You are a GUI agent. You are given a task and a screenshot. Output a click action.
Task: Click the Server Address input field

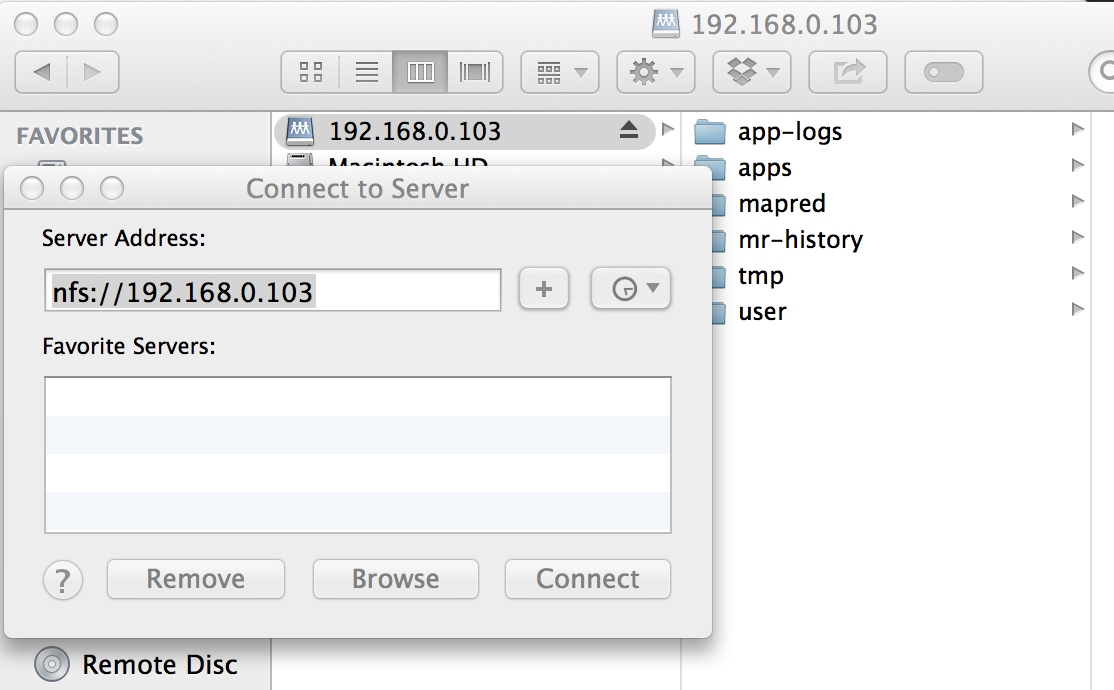[273, 290]
